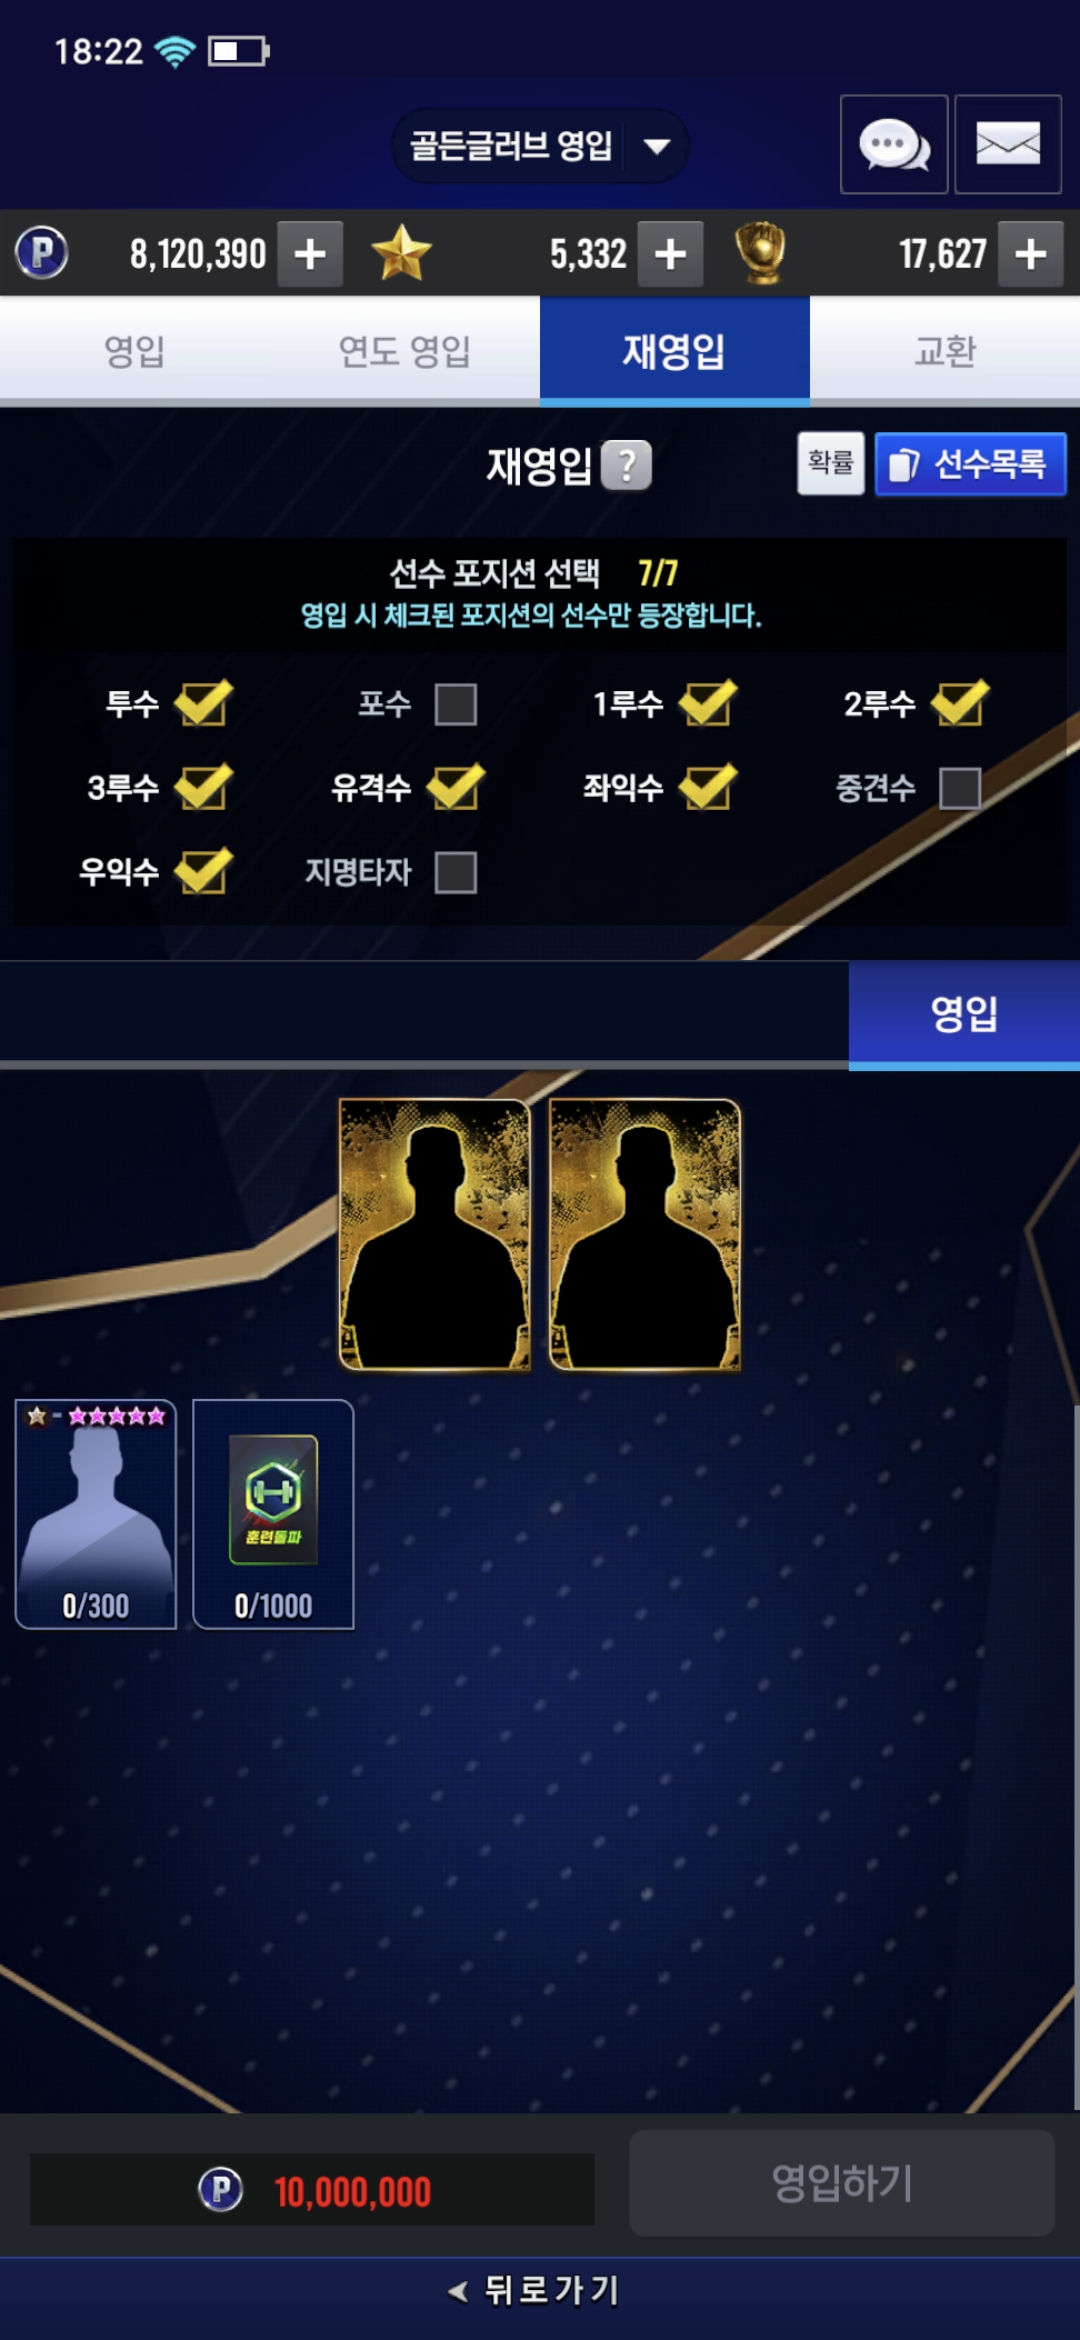Tap the golden glove currency icon
The image size is (1080, 2340).
click(761, 253)
